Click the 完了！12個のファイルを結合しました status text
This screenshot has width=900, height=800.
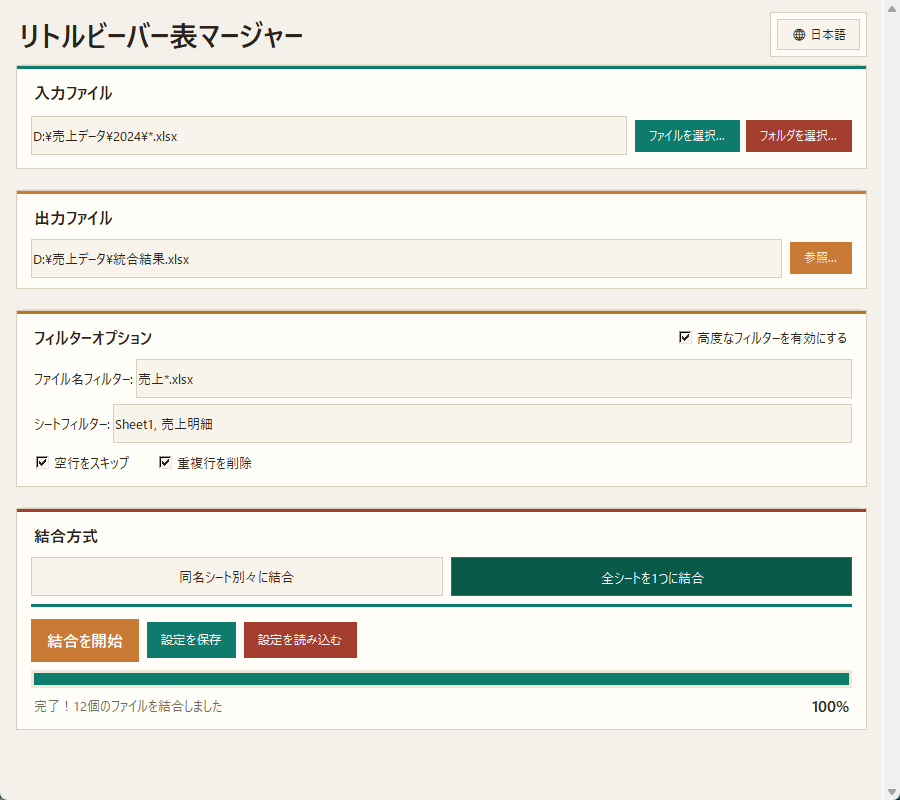pos(128,706)
